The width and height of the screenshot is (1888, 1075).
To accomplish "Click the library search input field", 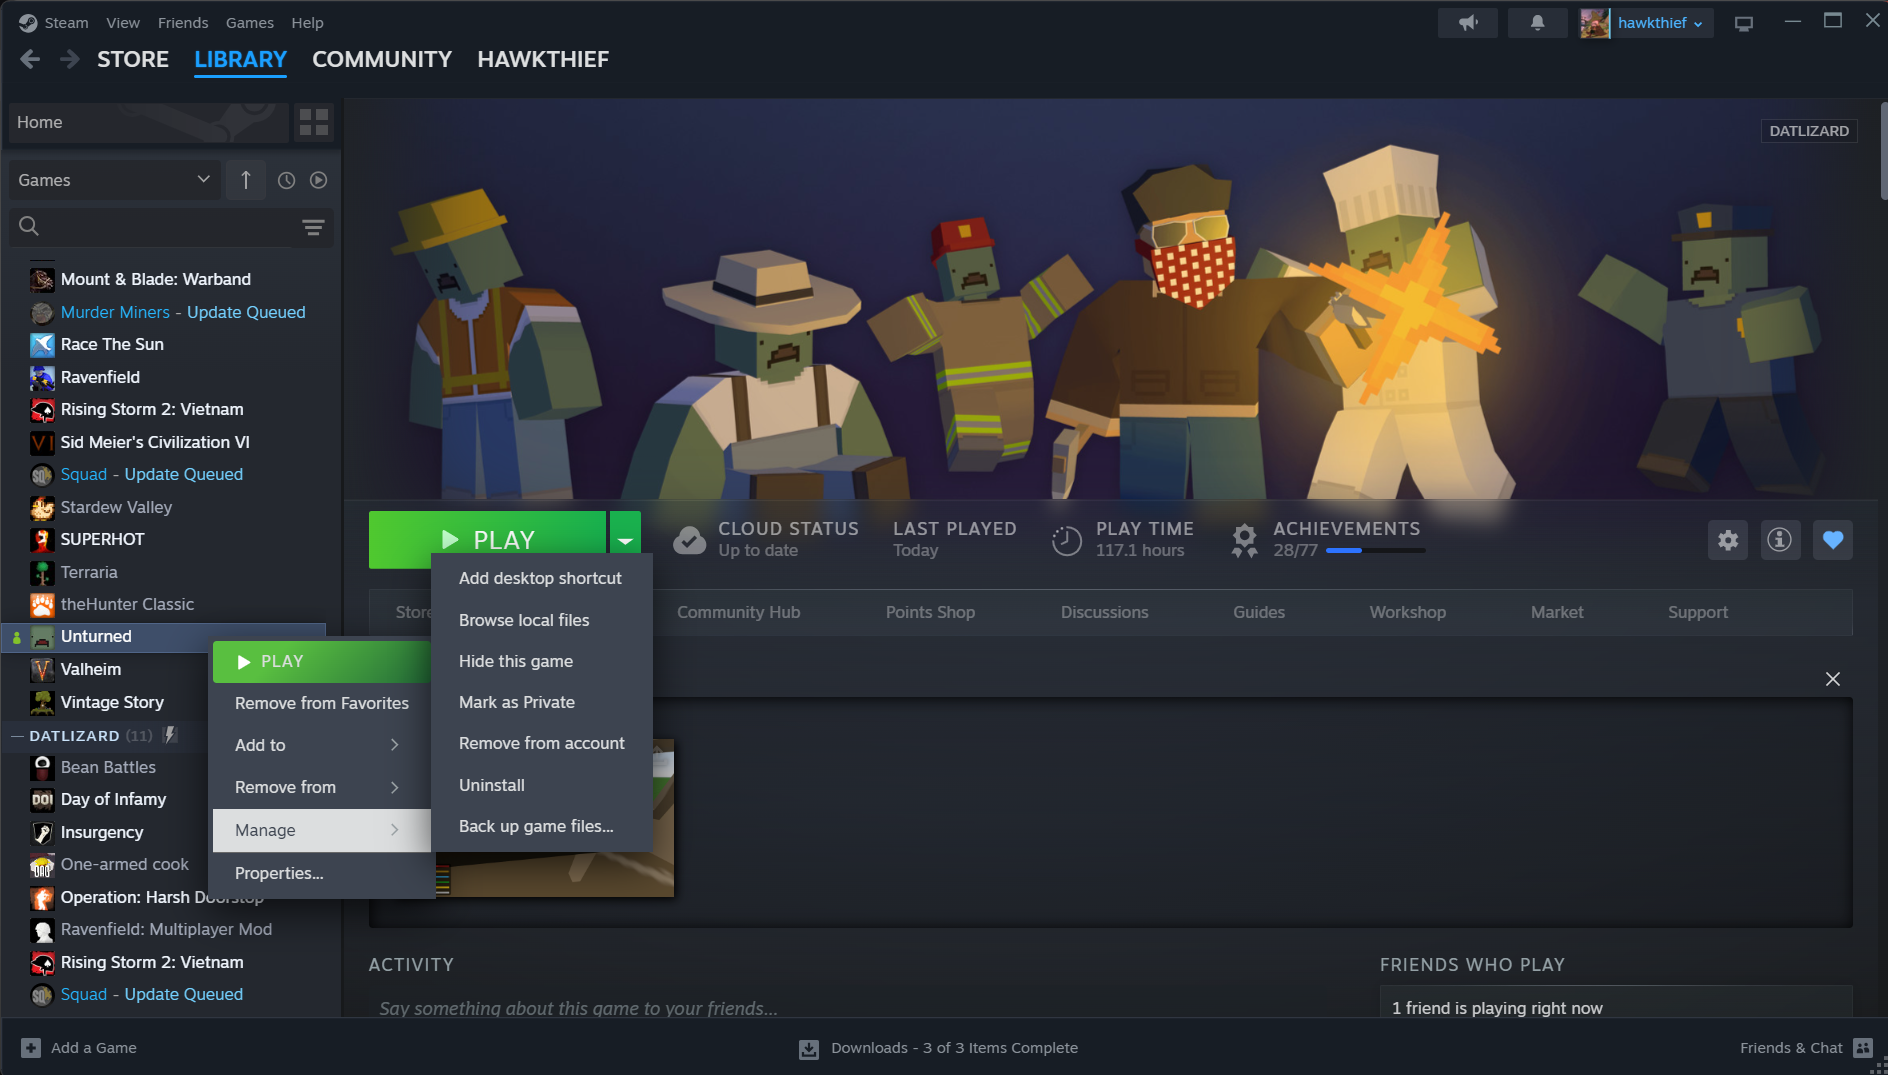I will tap(170, 227).
